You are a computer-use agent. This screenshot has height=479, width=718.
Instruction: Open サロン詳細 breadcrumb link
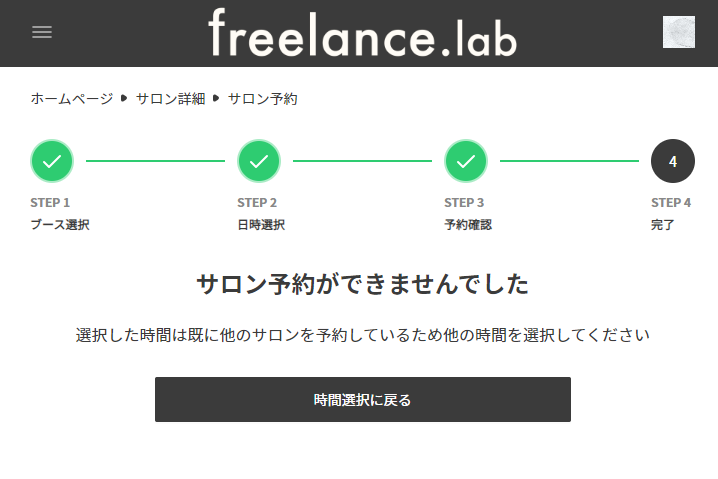[170, 99]
